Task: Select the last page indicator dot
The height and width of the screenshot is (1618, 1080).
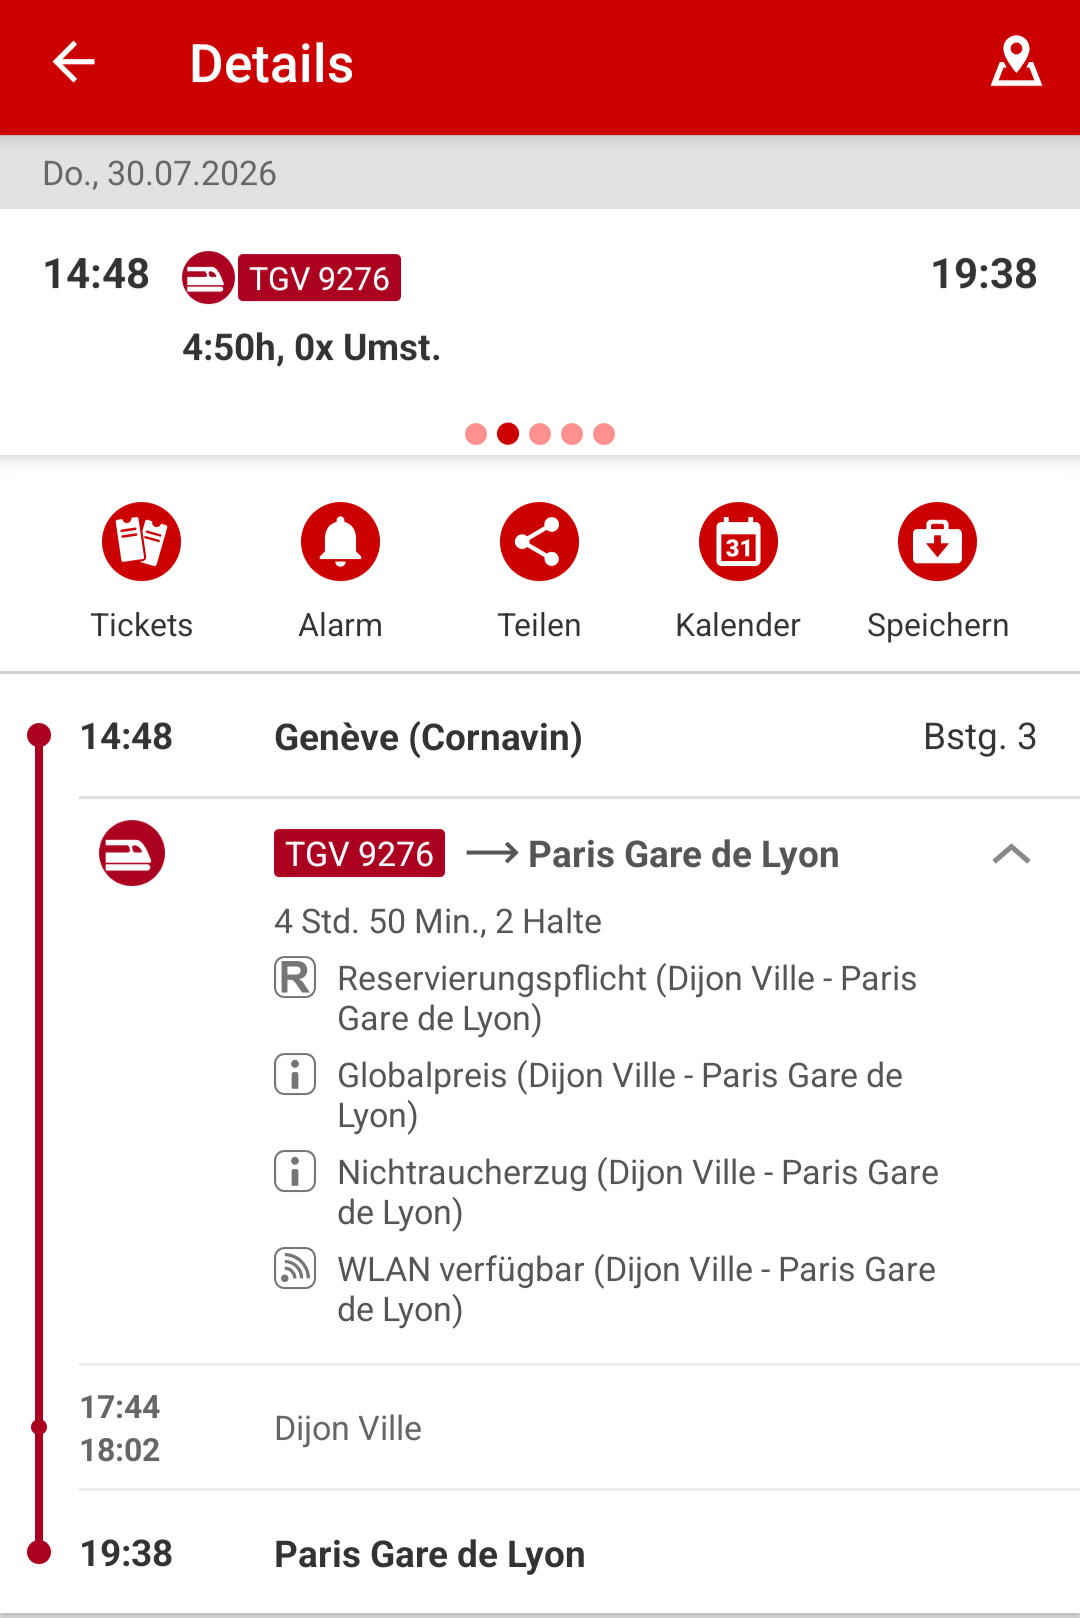Action: [x=604, y=434]
